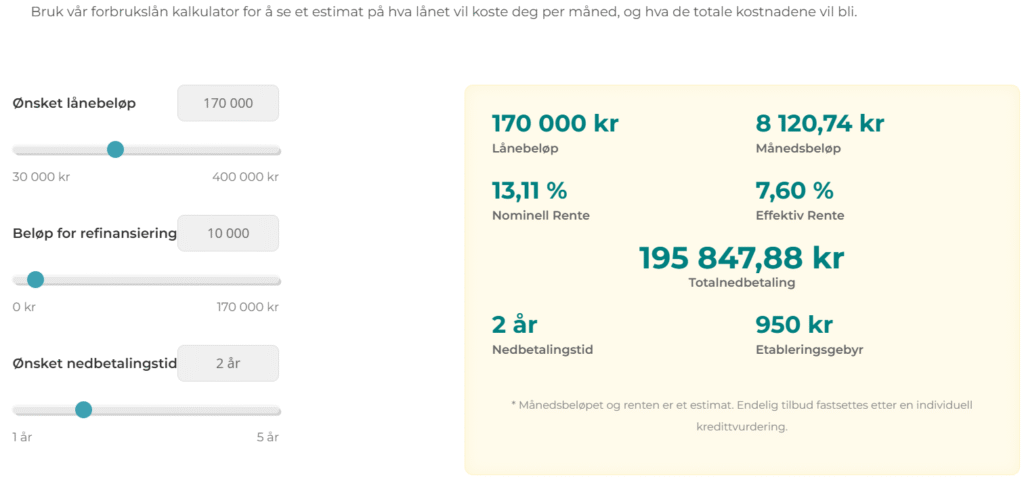Click the loan amount slider handle

click(x=115, y=150)
